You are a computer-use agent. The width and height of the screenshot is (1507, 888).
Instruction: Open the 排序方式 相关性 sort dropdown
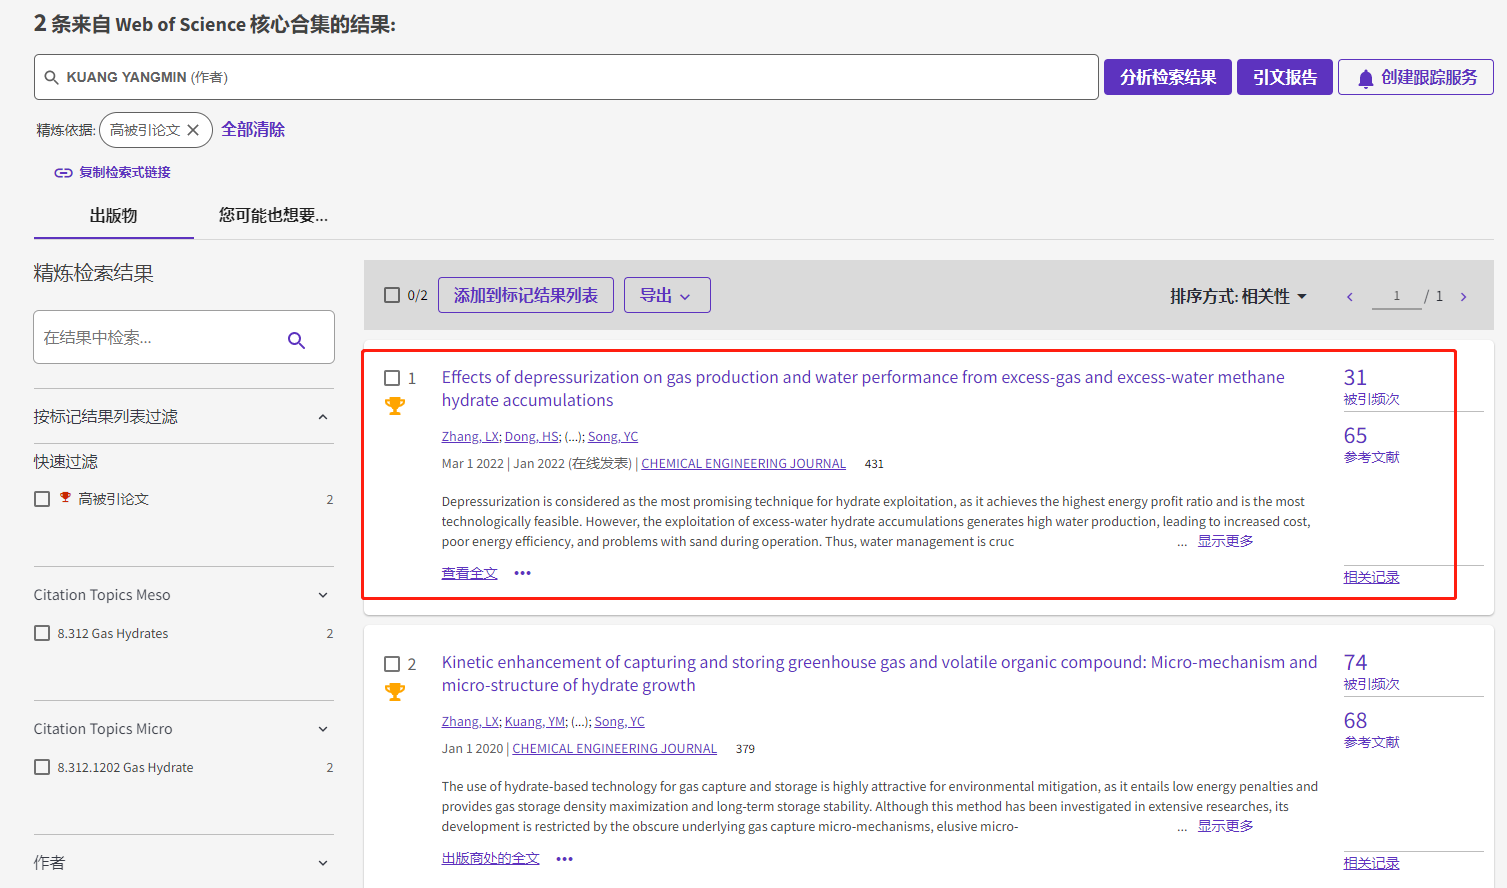(x=1238, y=297)
